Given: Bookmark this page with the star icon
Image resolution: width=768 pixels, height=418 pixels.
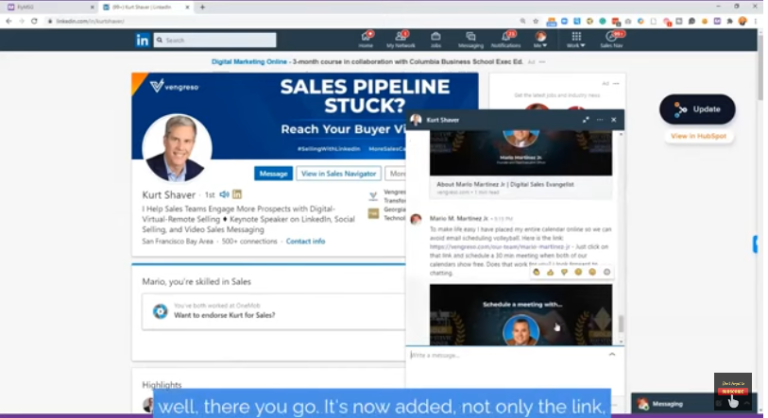Looking at the screenshot, I should [x=535, y=21].
